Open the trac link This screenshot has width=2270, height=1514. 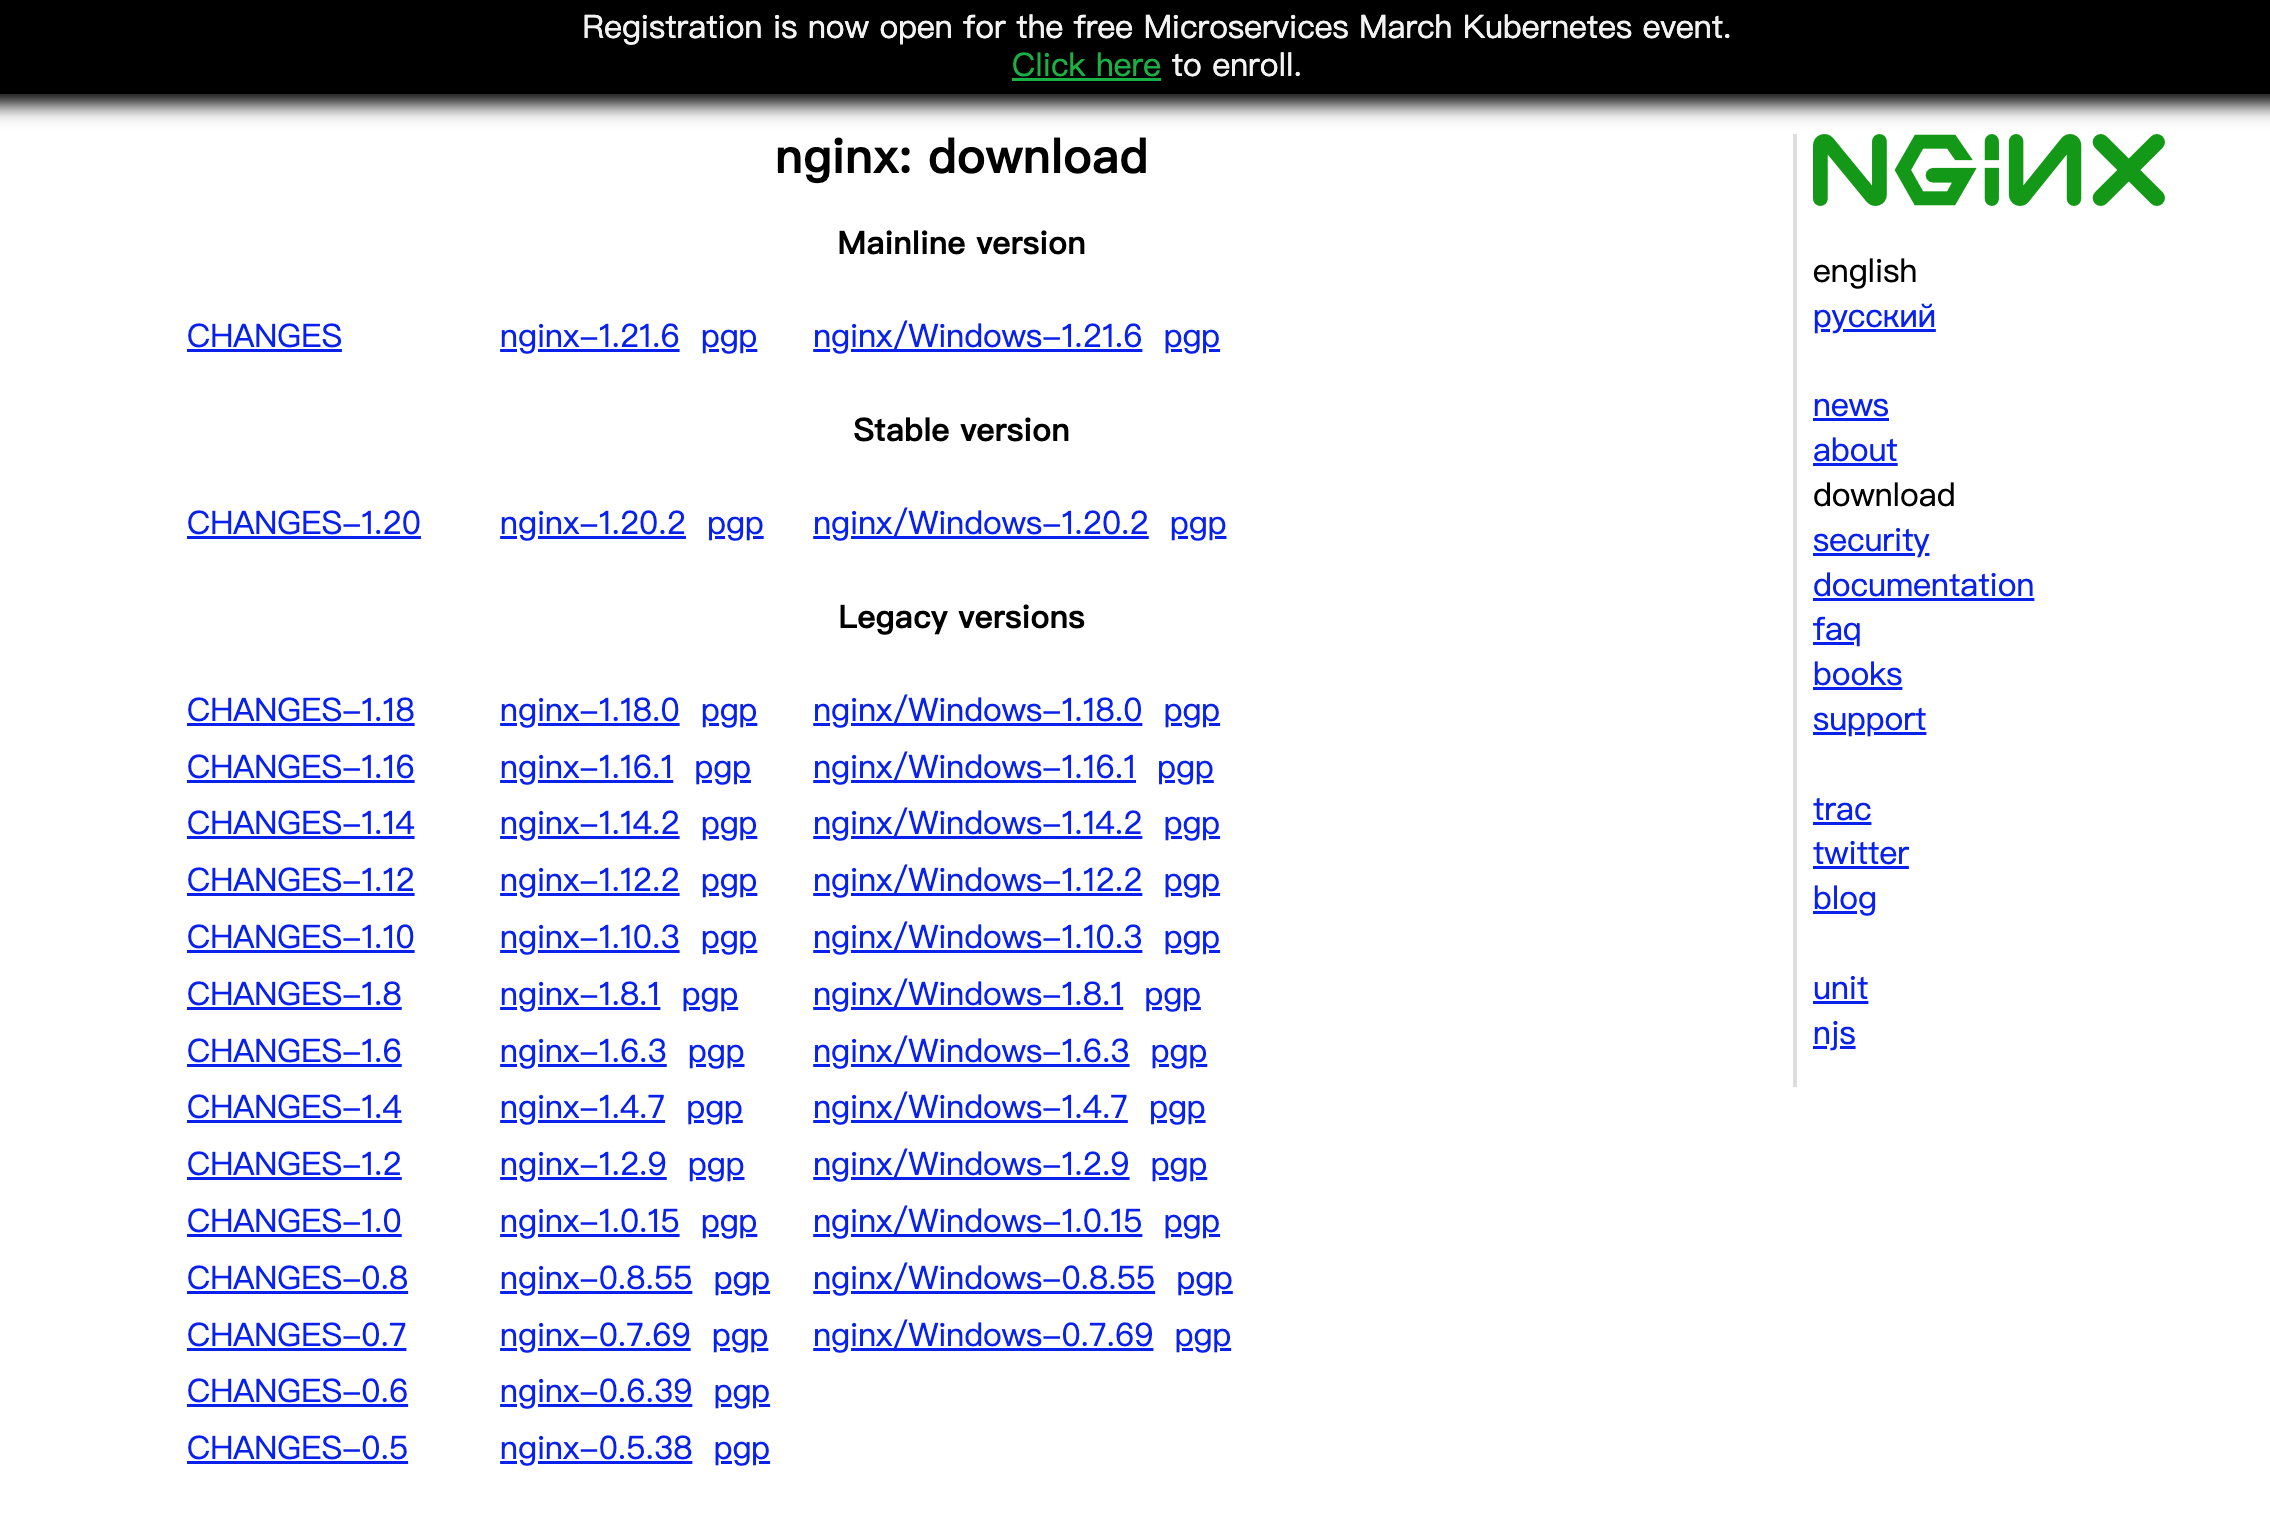[1842, 809]
